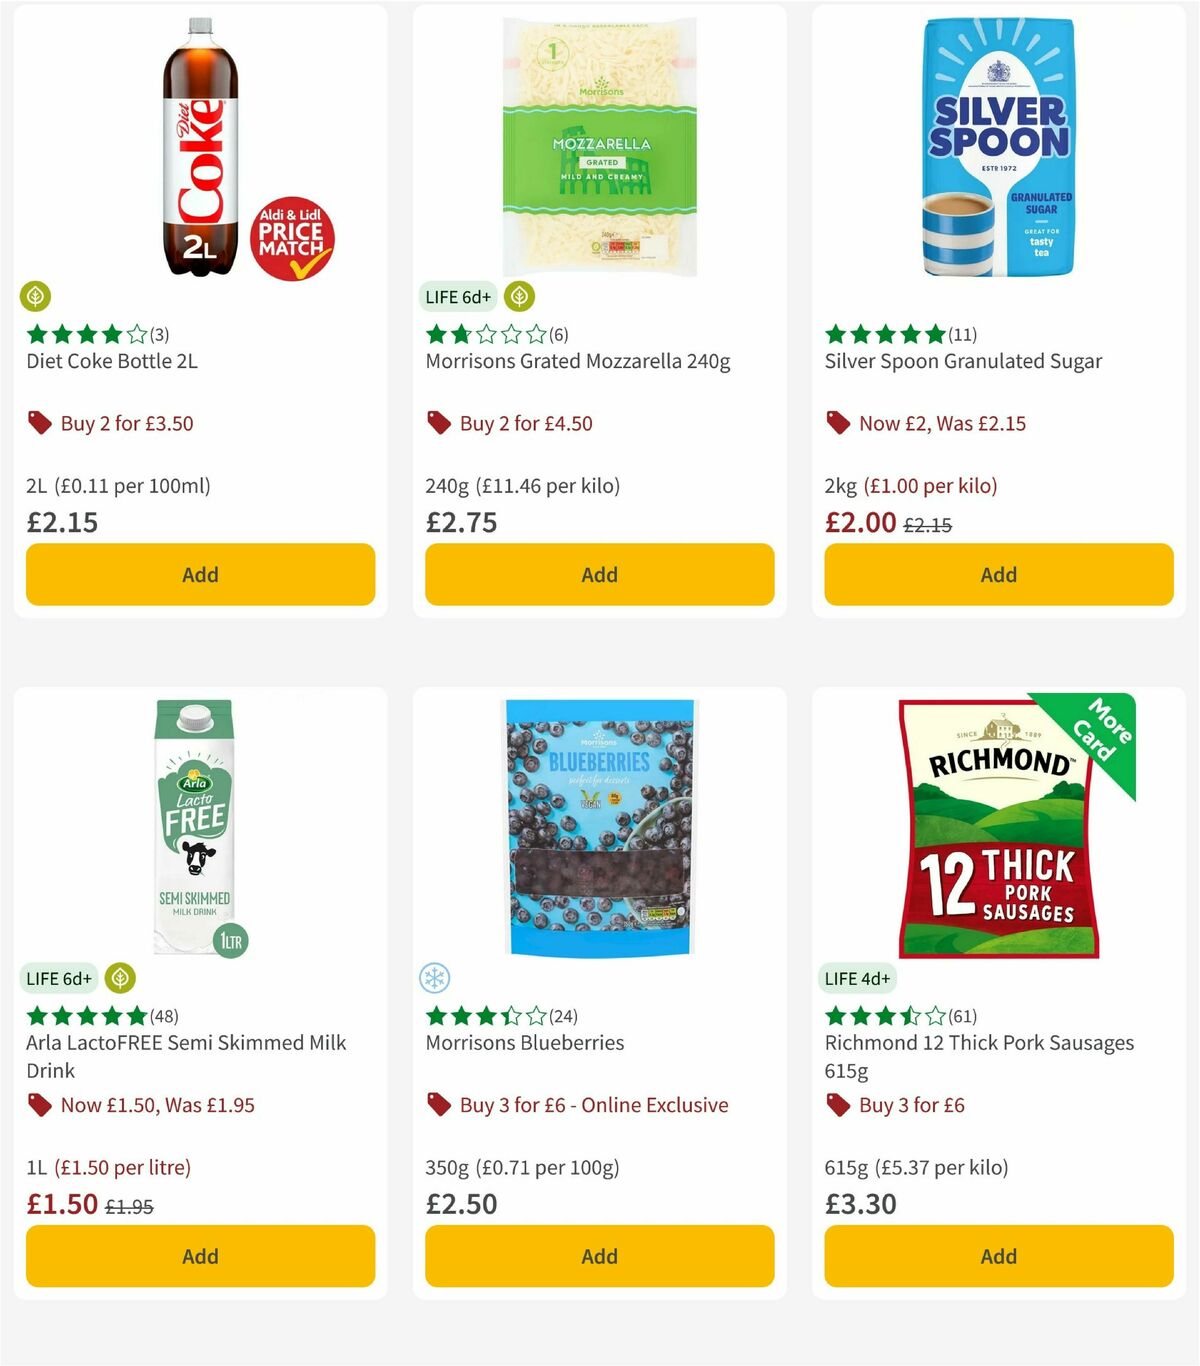Screen dimensions: 1200x1366
Task: View the 11 reviews for Silver Spoon sugar
Action: coord(963,335)
